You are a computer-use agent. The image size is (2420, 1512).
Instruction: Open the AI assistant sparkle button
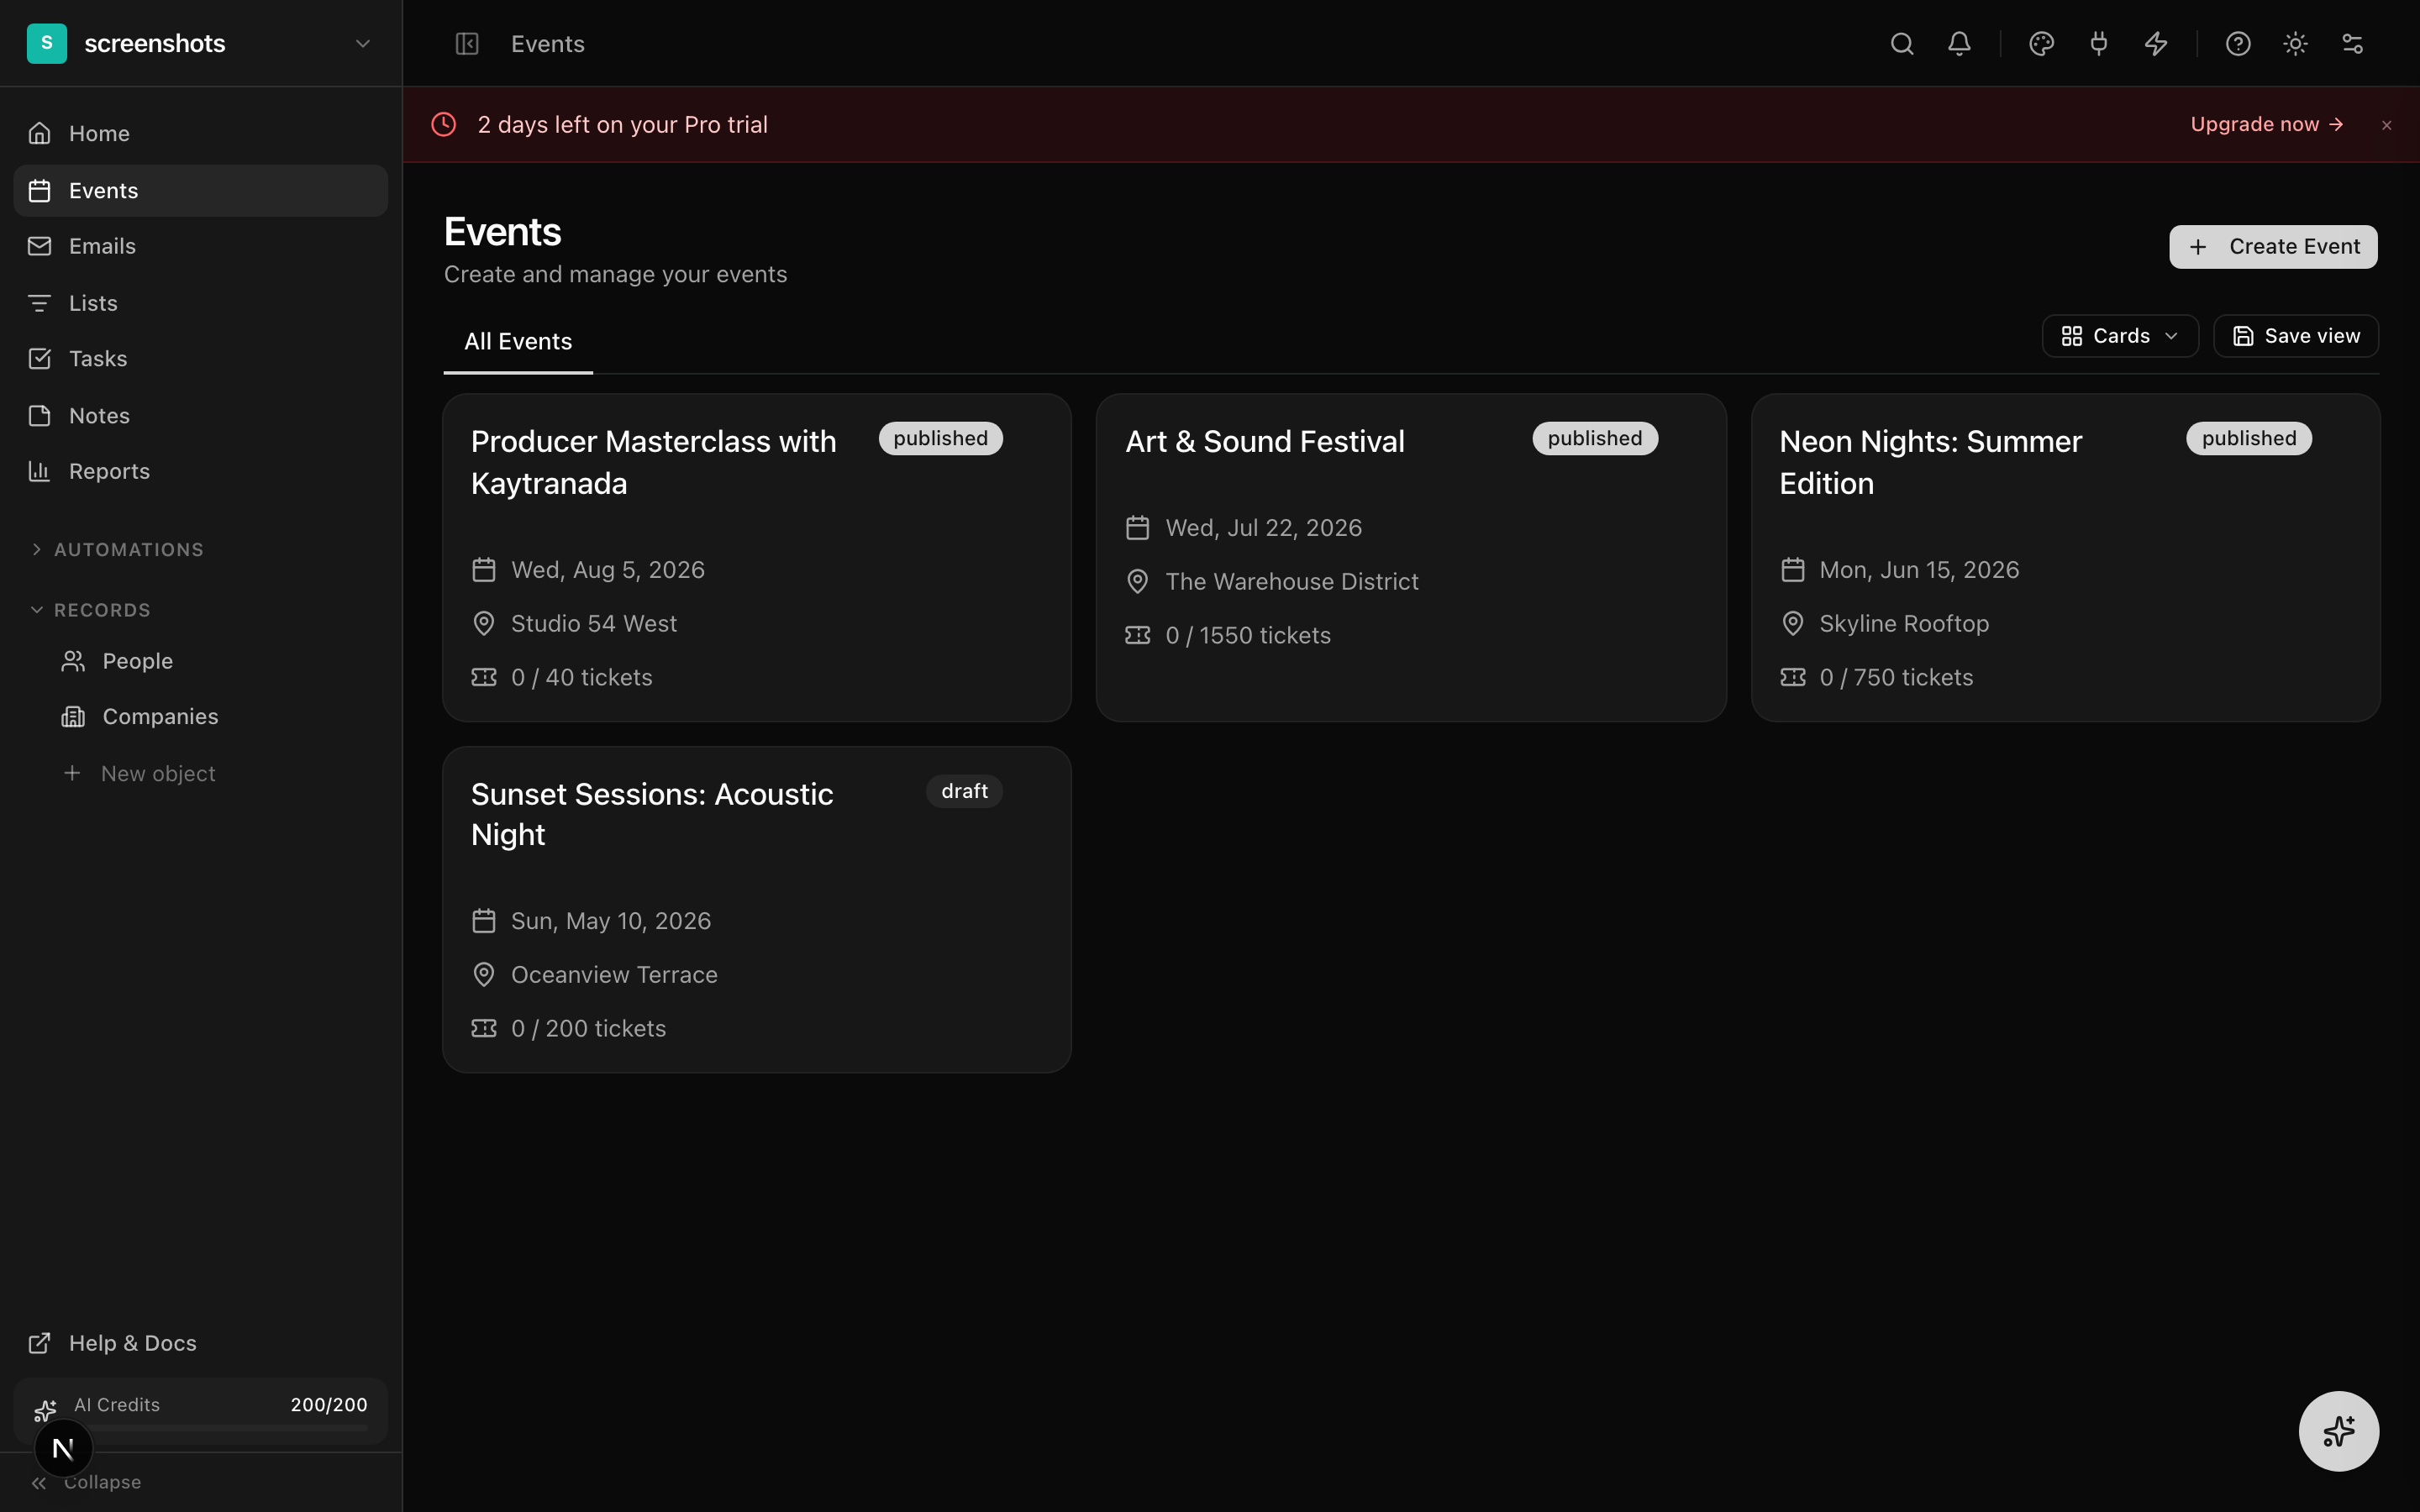[x=2338, y=1431]
